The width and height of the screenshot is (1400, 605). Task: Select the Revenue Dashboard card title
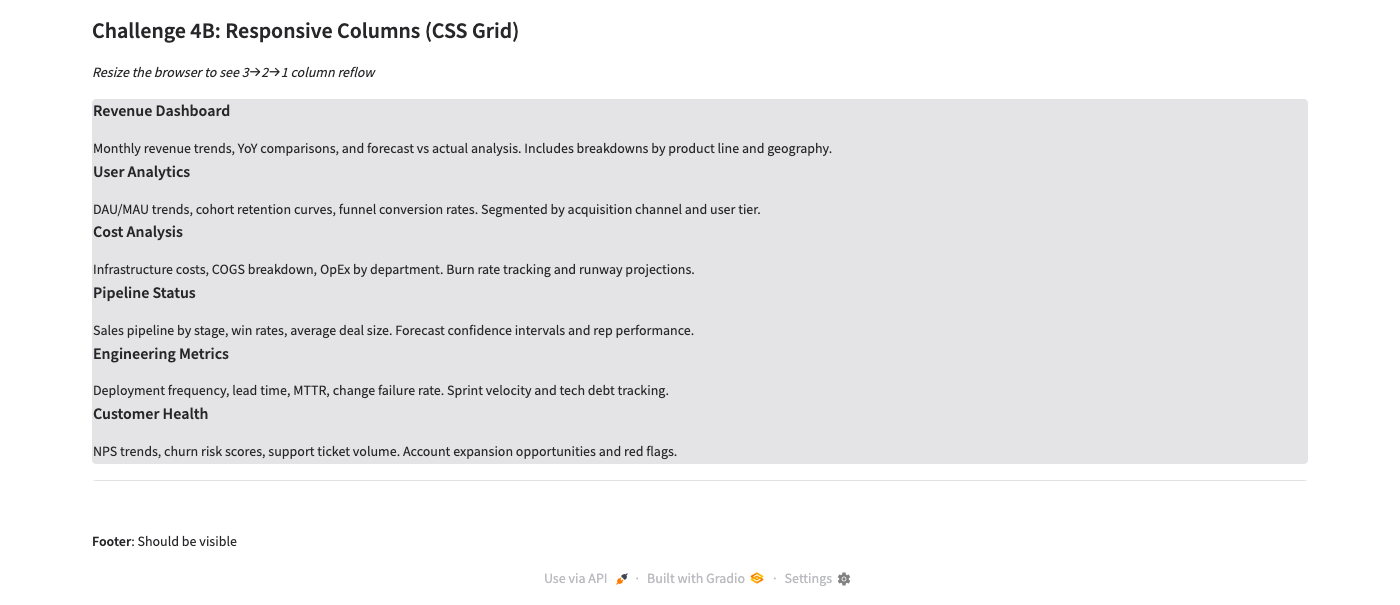click(161, 111)
